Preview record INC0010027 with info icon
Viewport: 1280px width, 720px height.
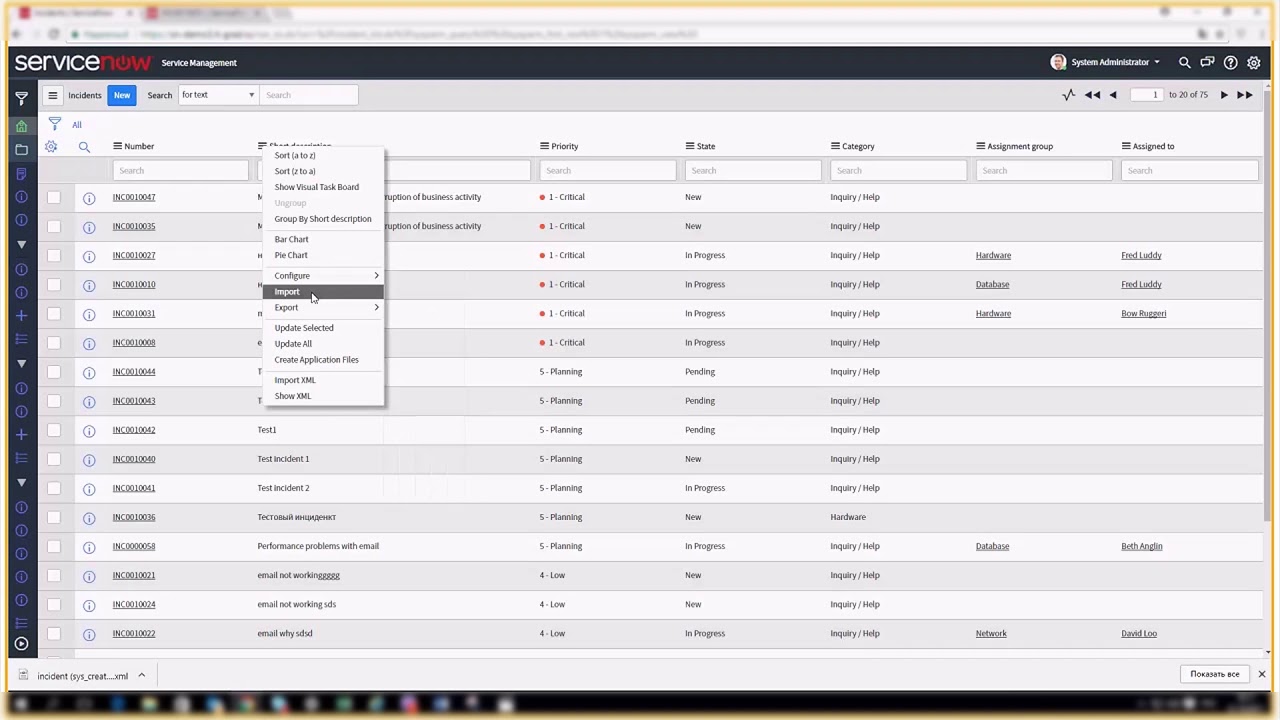click(x=89, y=256)
